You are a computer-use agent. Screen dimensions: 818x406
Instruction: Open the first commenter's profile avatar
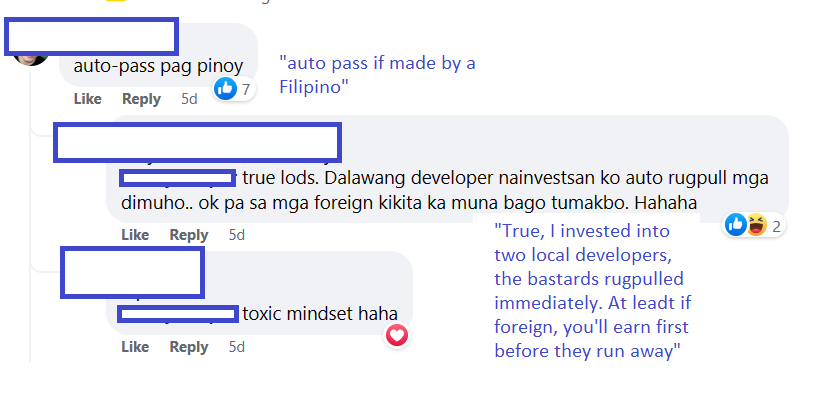point(31,58)
